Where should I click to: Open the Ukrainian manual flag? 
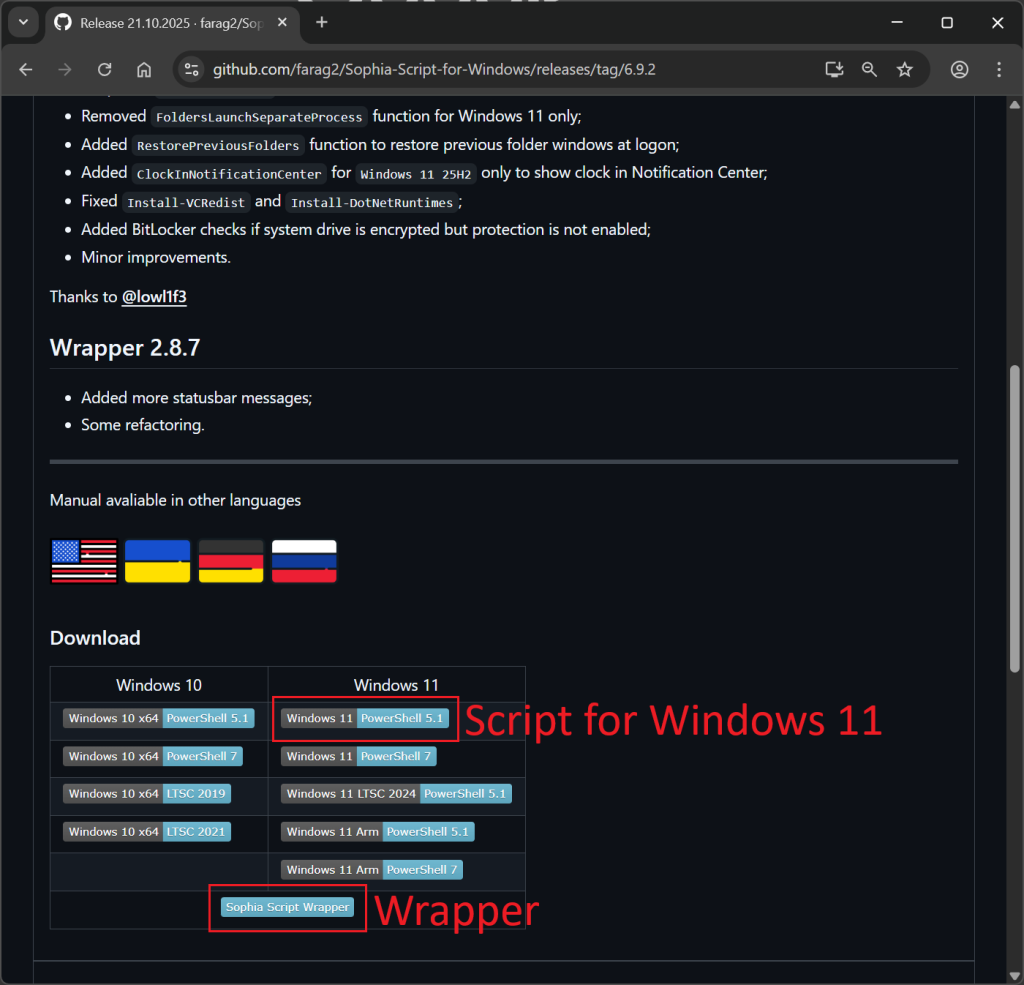[157, 561]
